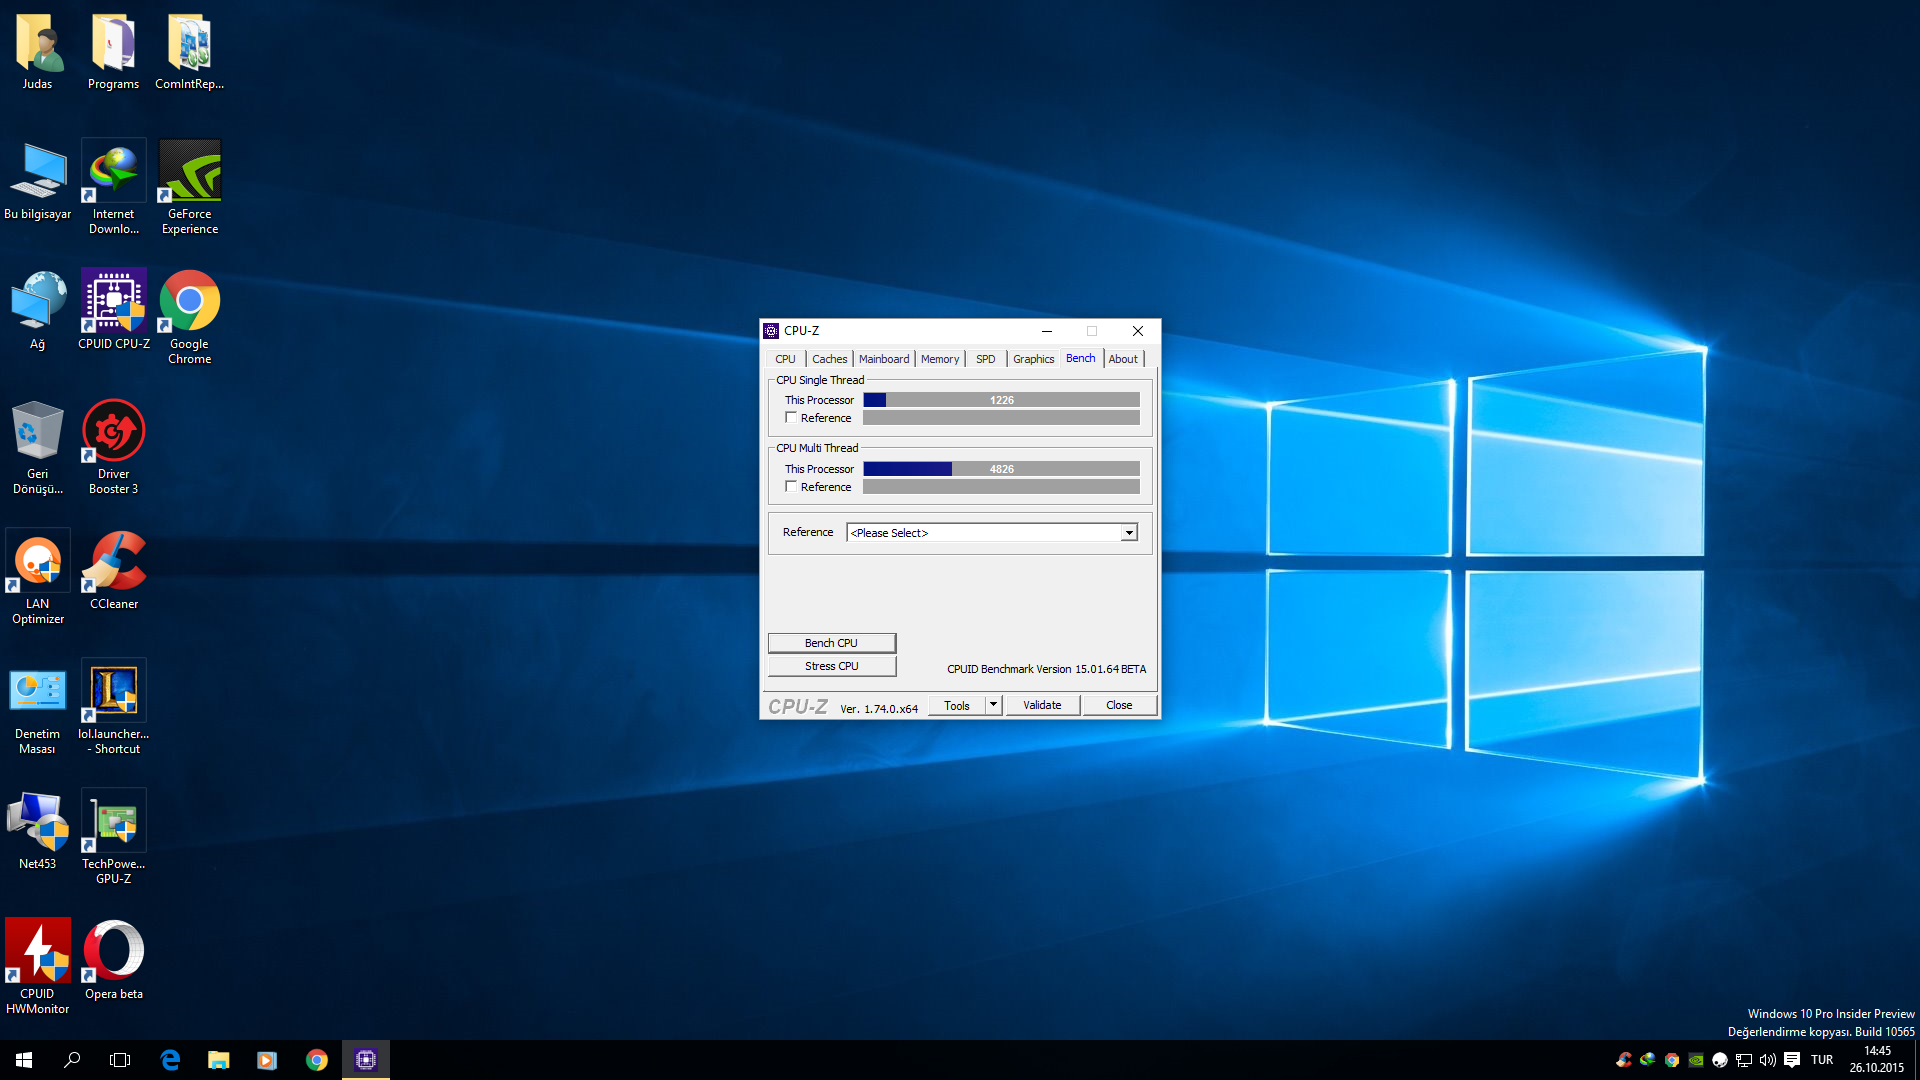Image resolution: width=1920 pixels, height=1080 pixels.
Task: Expand the Tools button dropdown arrow
Action: 993,705
